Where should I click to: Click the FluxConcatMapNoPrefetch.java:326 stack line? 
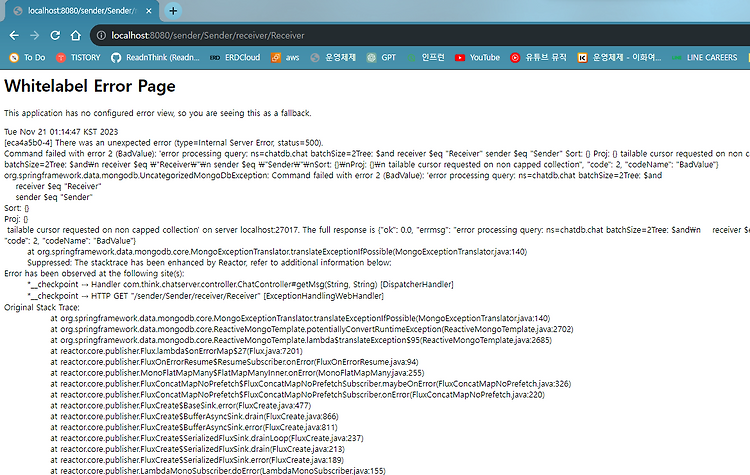[x=310, y=384]
